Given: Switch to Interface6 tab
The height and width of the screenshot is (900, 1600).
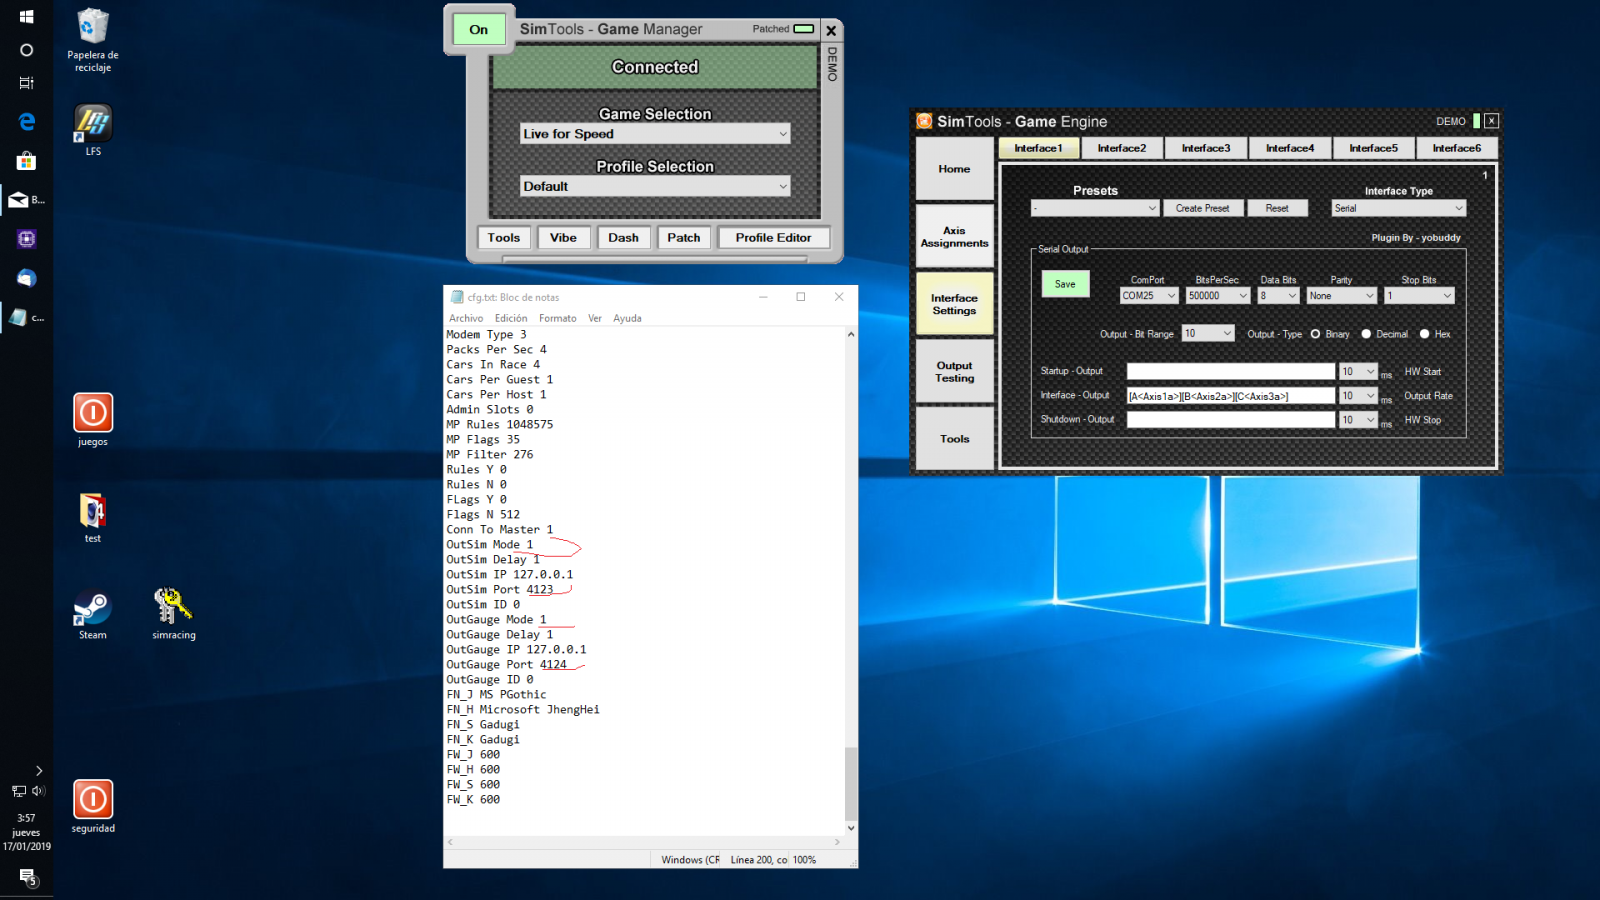Looking at the screenshot, I should pyautogui.click(x=1457, y=148).
